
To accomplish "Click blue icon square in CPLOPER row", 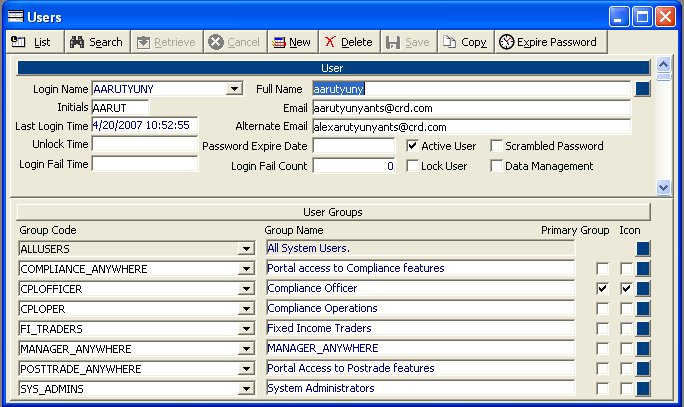I will (643, 308).
